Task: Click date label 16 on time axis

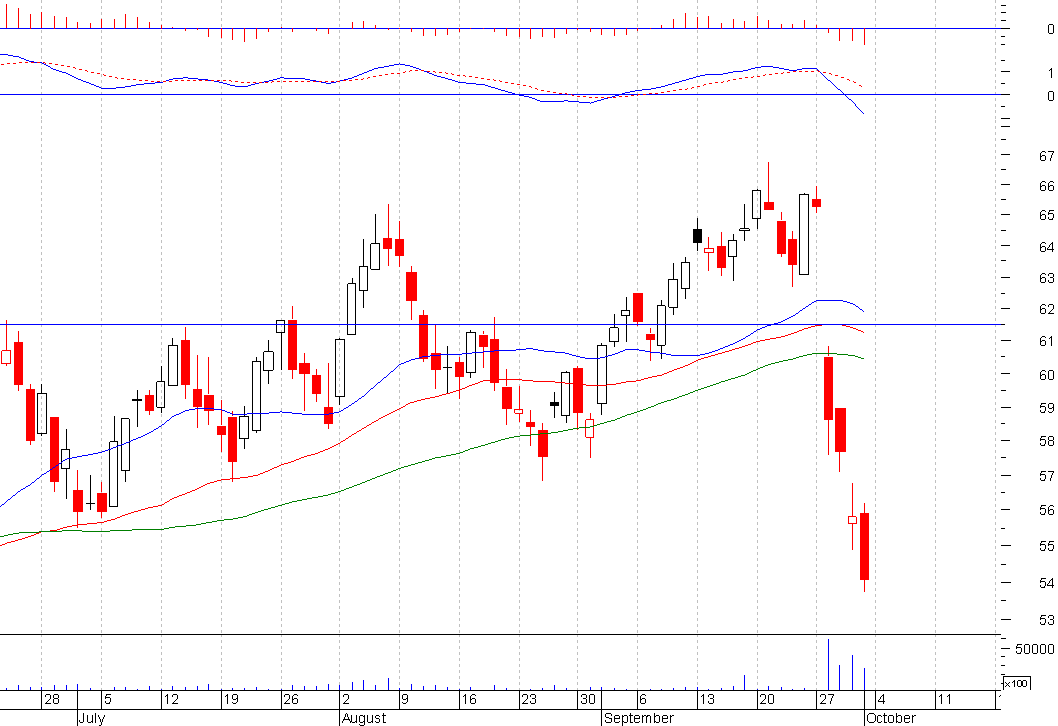Action: pos(468,699)
